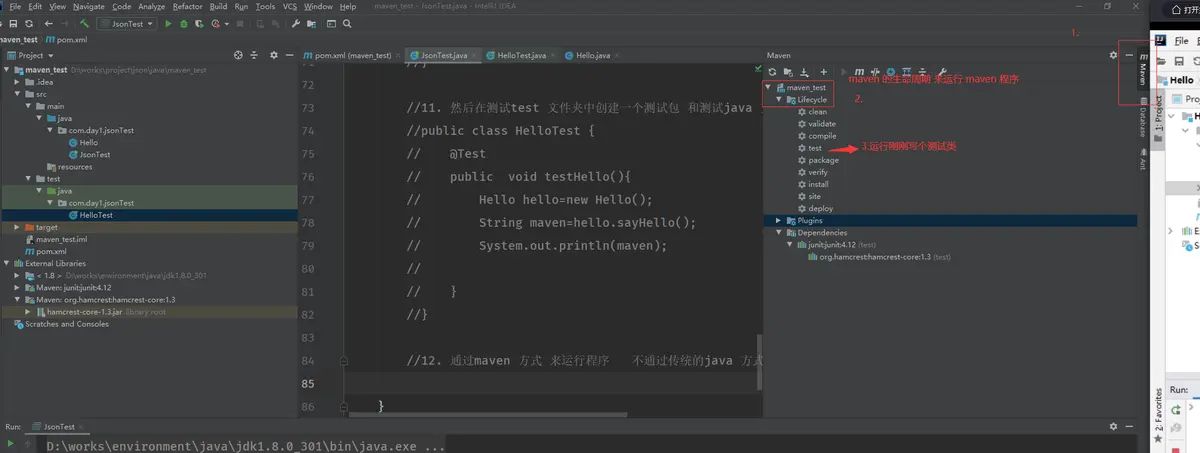Collapse the Dependencies node in Maven
This screenshot has width=1200, height=453.
(x=780, y=232)
